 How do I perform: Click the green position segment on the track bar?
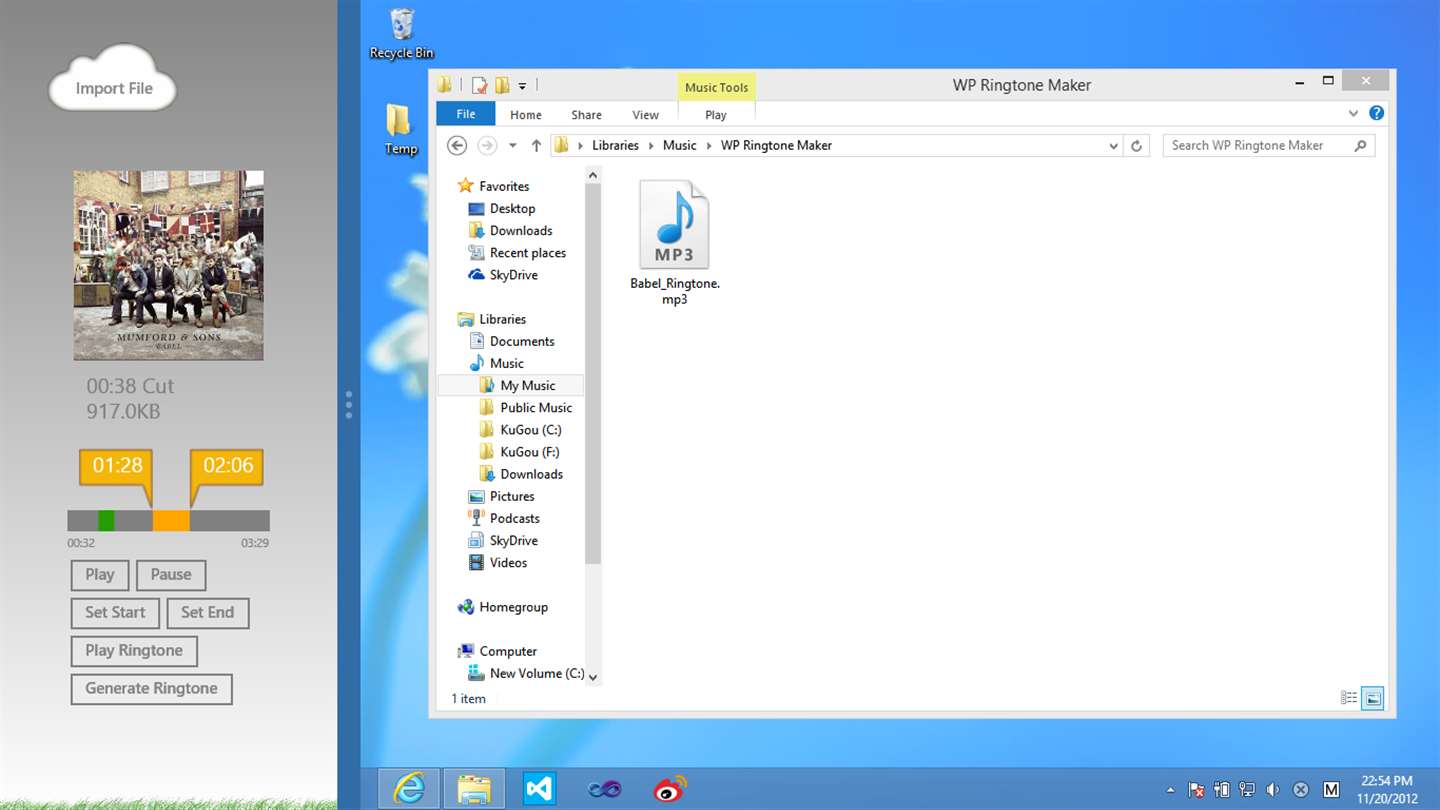[x=106, y=521]
